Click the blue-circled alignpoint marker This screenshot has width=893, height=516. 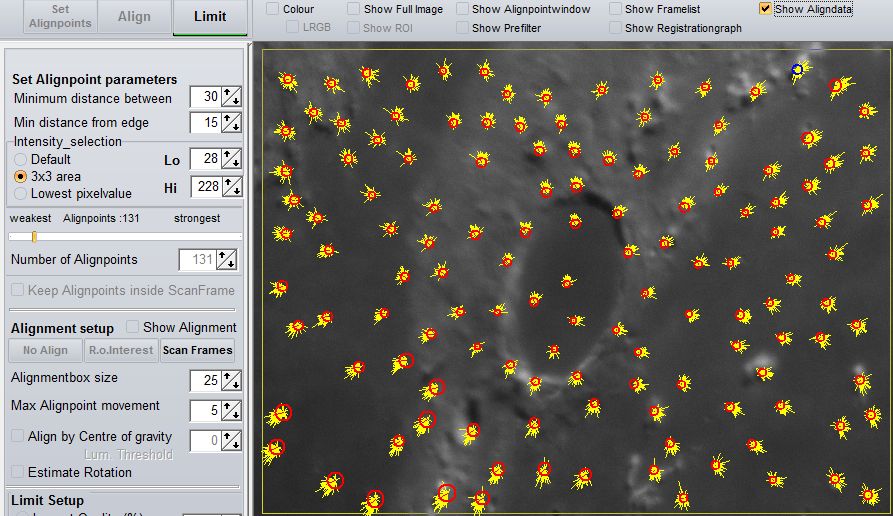coord(797,69)
